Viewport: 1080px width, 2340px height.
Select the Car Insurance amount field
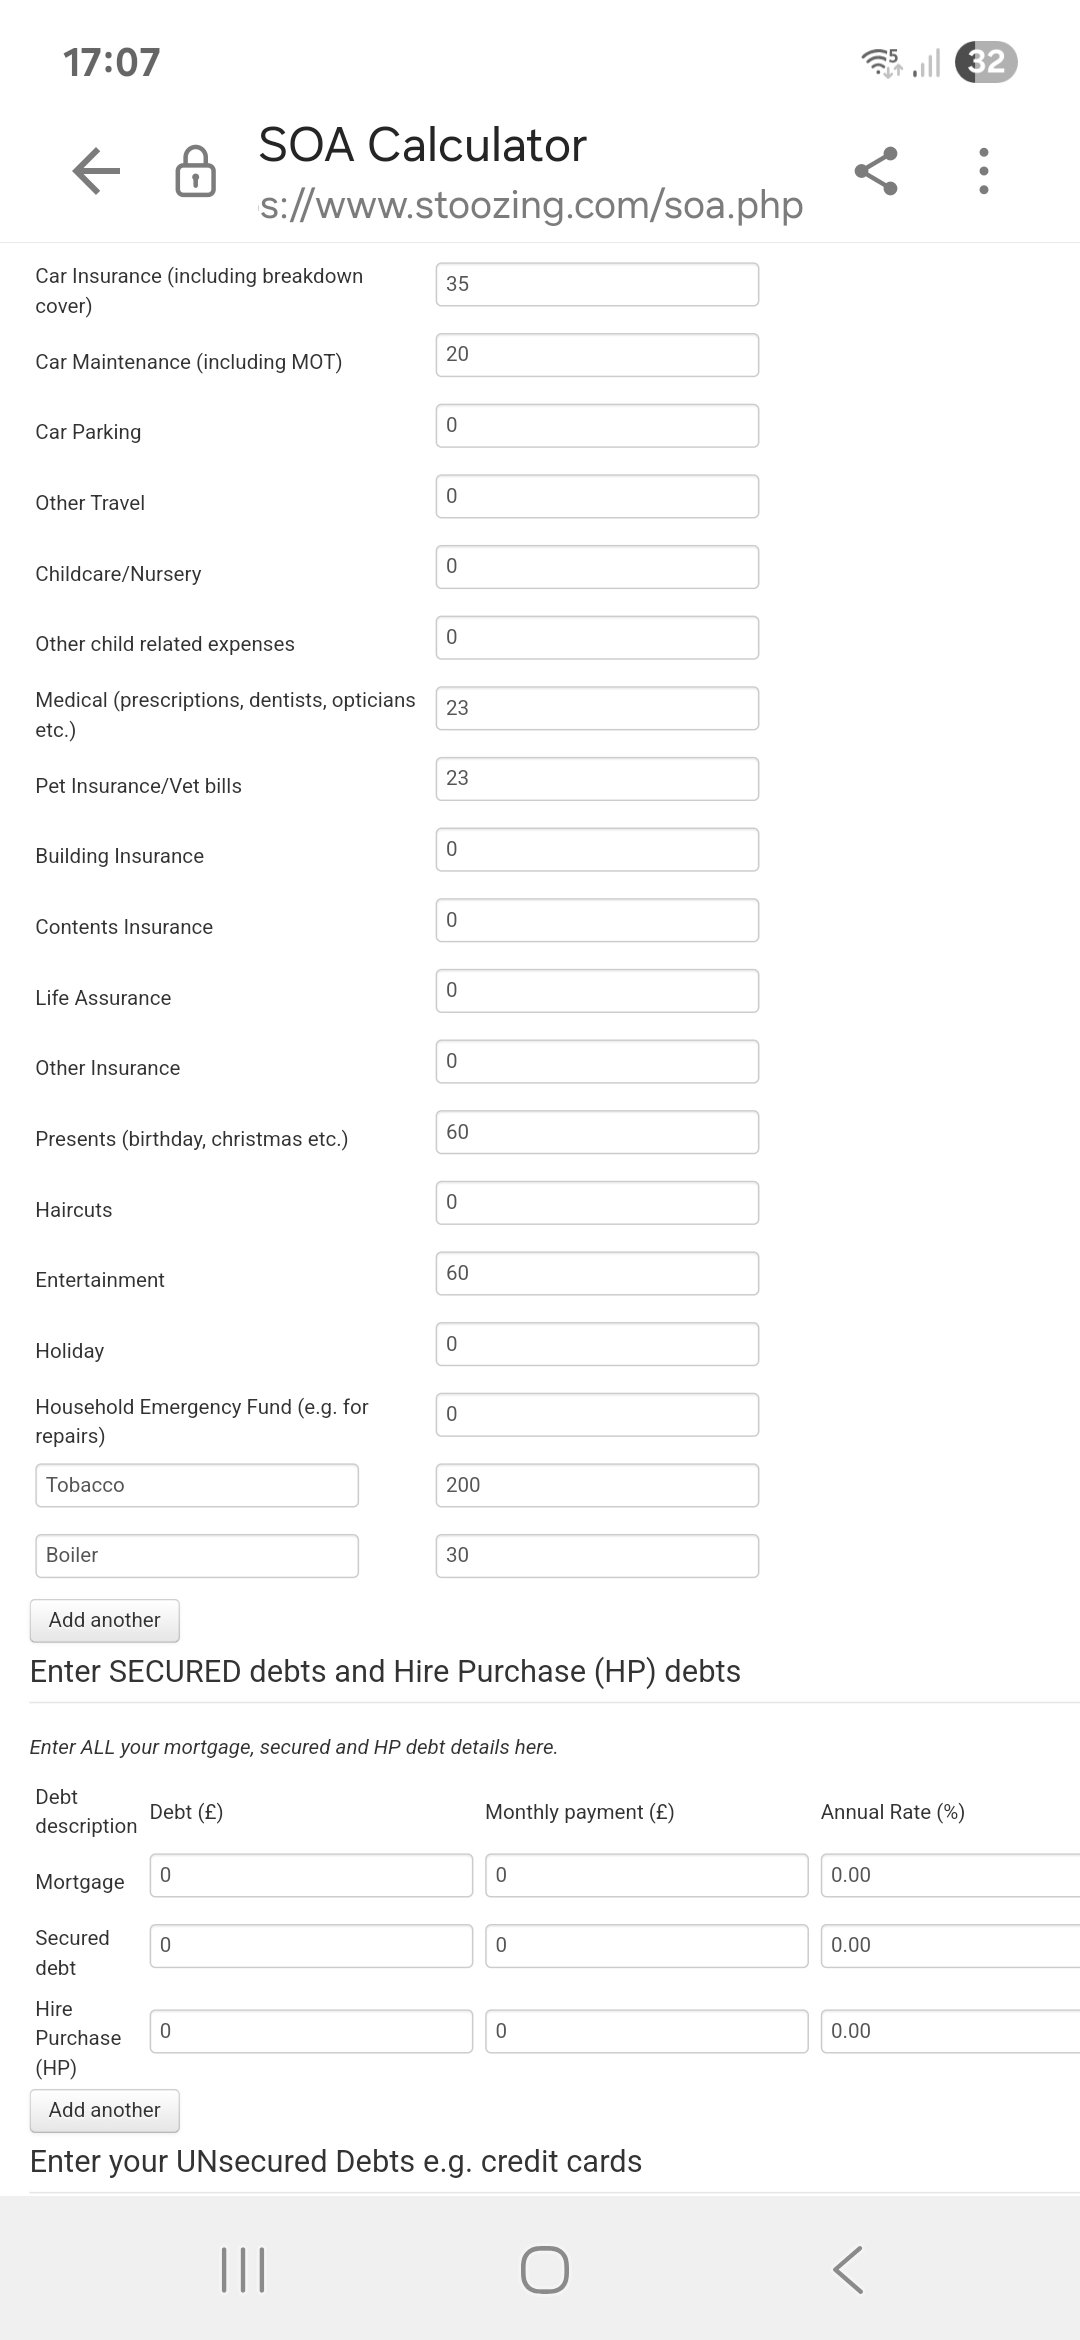tap(597, 284)
